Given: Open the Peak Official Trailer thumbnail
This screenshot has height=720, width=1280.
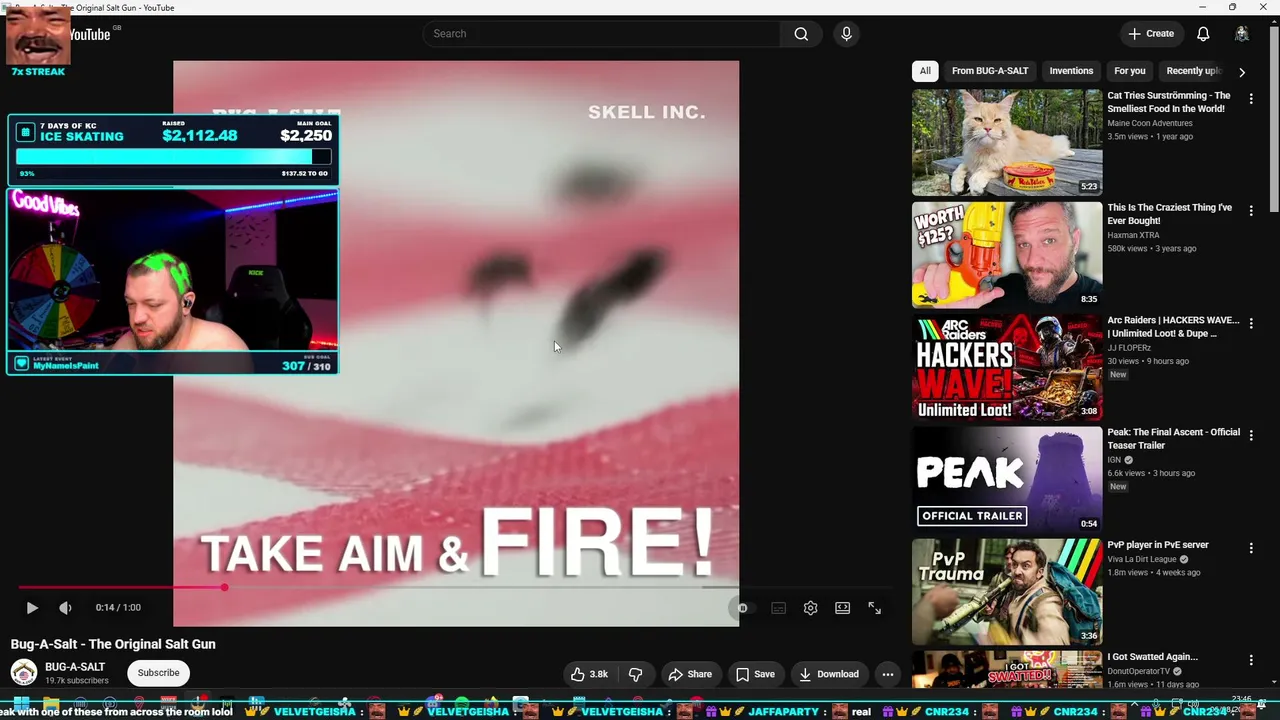Looking at the screenshot, I should tap(1007, 479).
